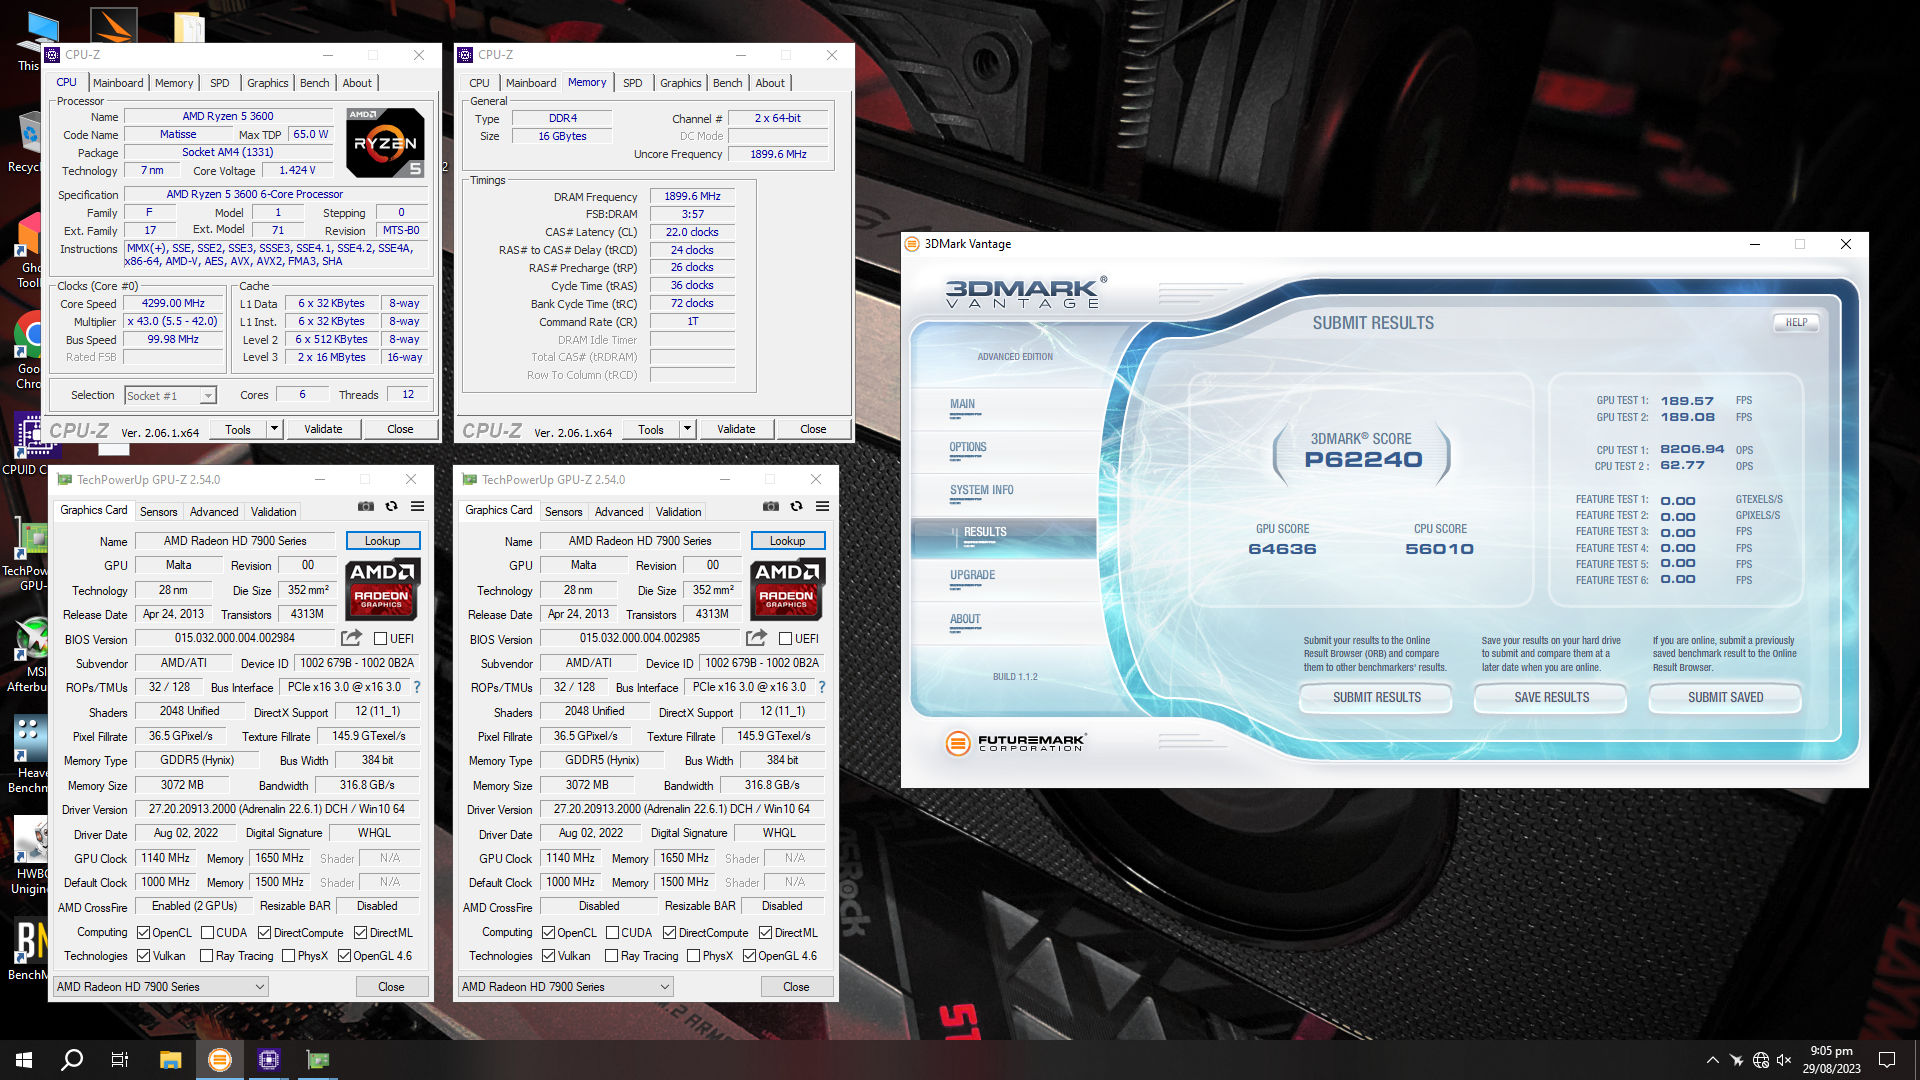Click Tools button in left CPU-Z

coord(238,429)
